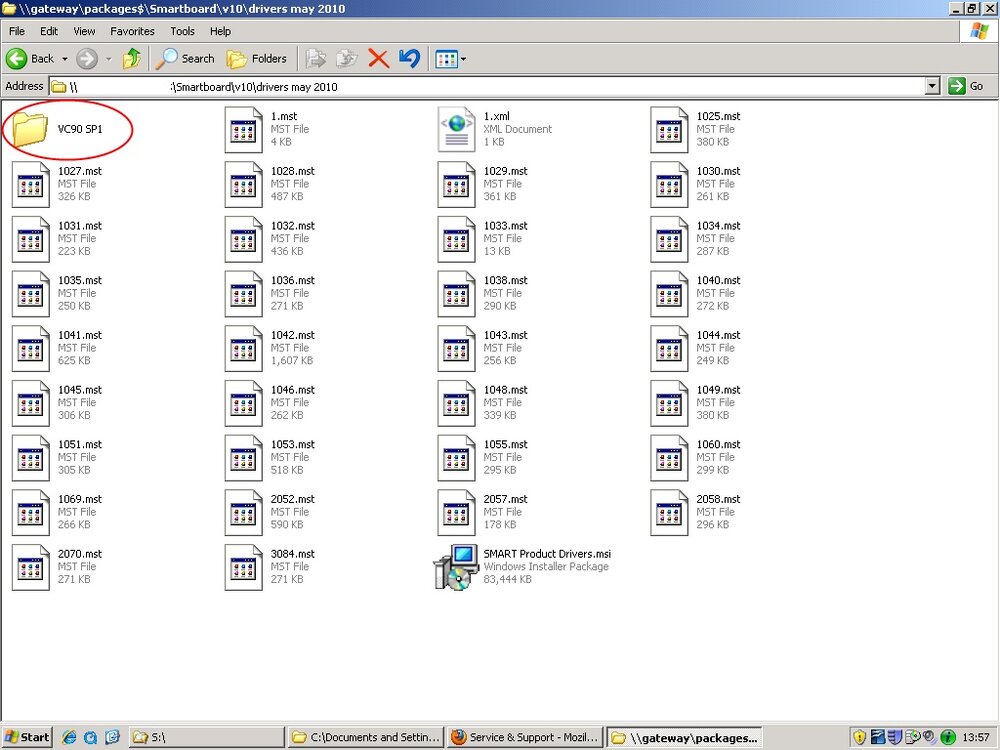Click the Move To toolbar icon
The height and width of the screenshot is (750, 1000).
coord(315,59)
